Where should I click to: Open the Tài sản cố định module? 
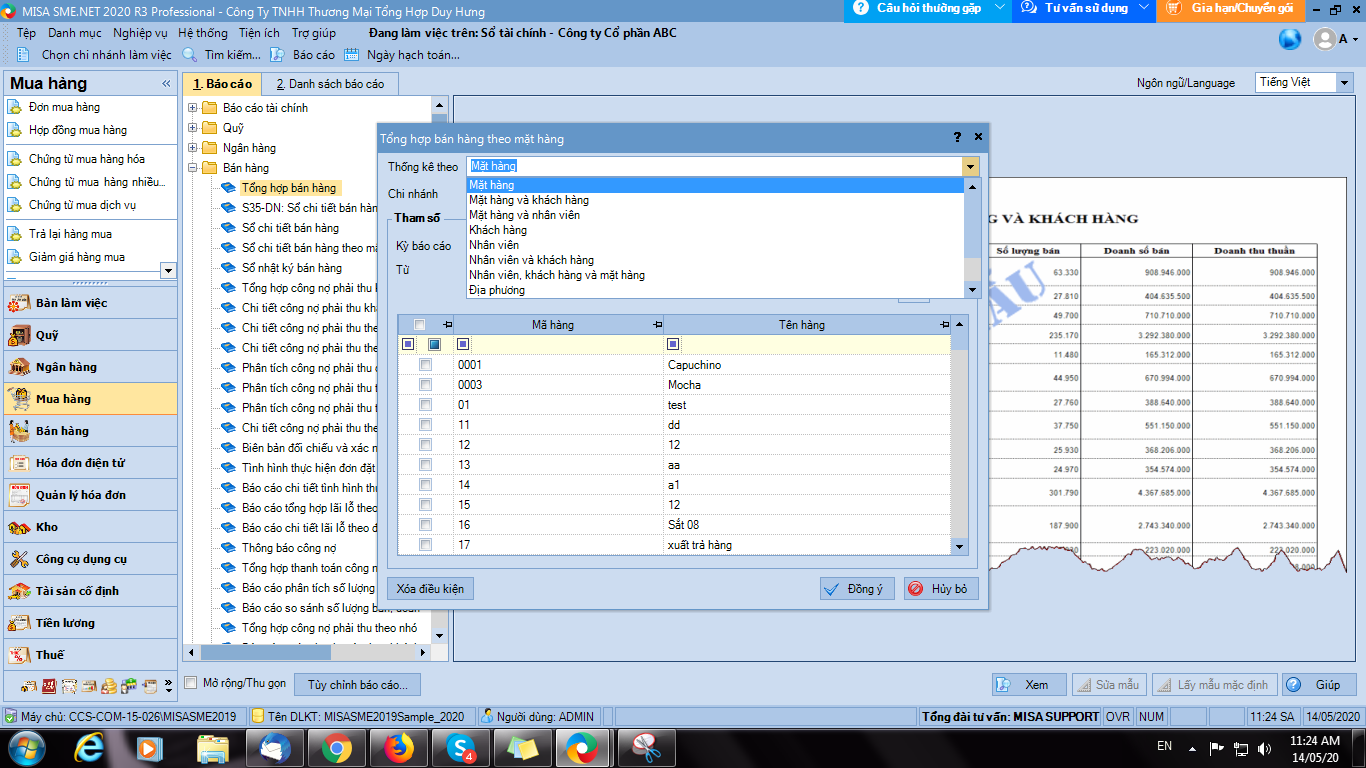(90, 591)
